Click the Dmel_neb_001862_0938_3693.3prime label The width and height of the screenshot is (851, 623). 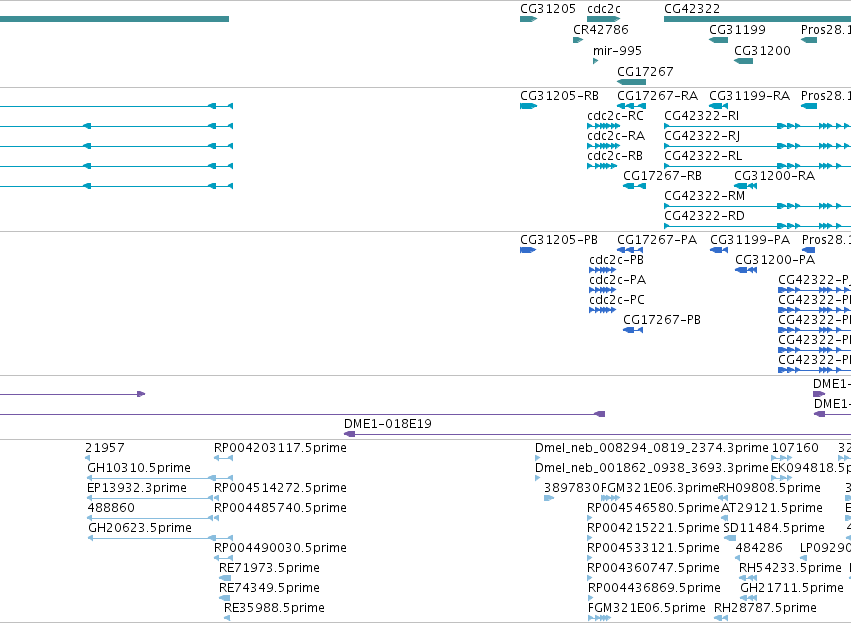[x=652, y=468]
